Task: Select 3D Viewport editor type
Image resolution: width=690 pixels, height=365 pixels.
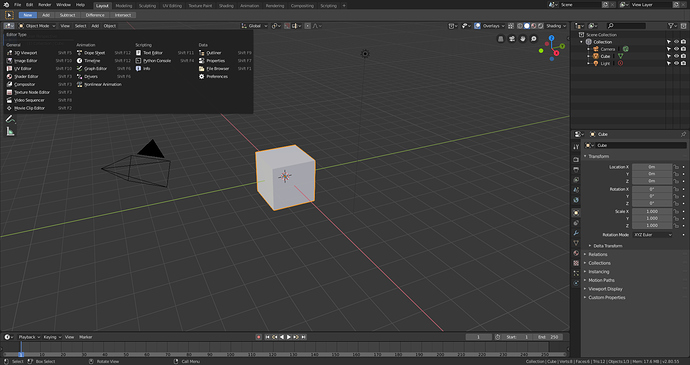Action: [39, 53]
